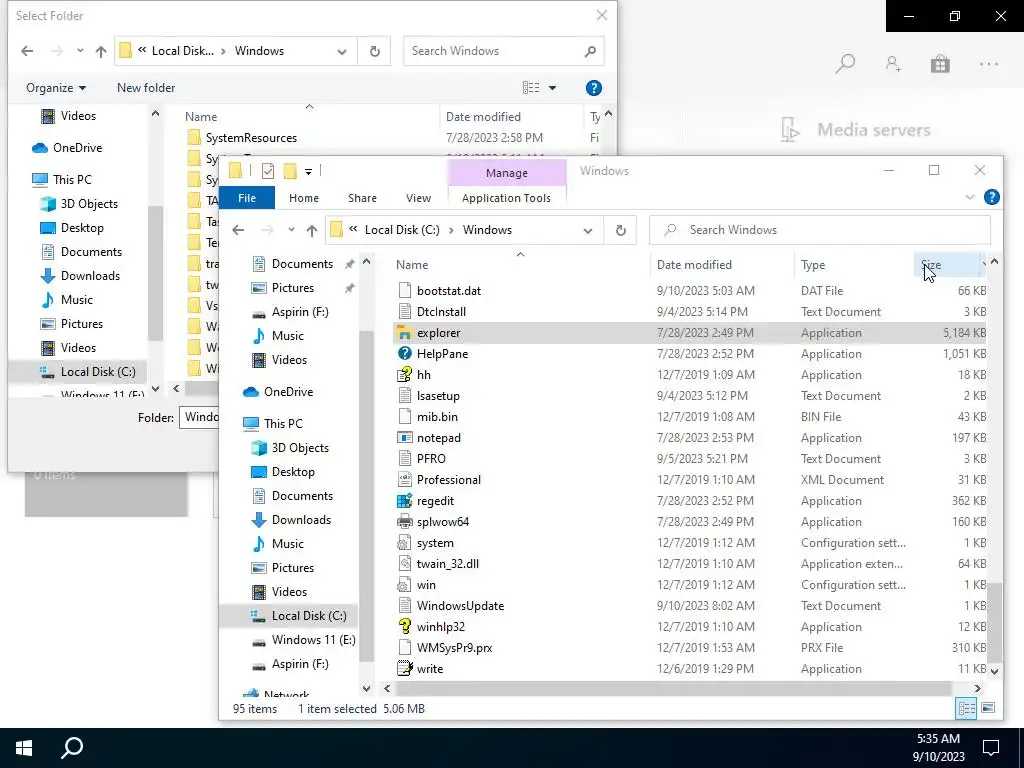Select the hh help application icon

point(405,375)
